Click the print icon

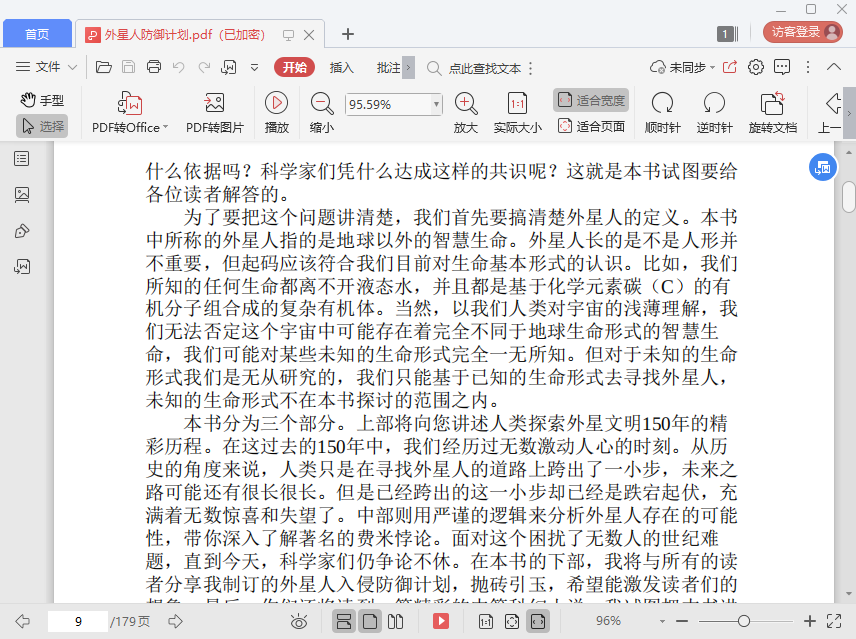click(154, 67)
